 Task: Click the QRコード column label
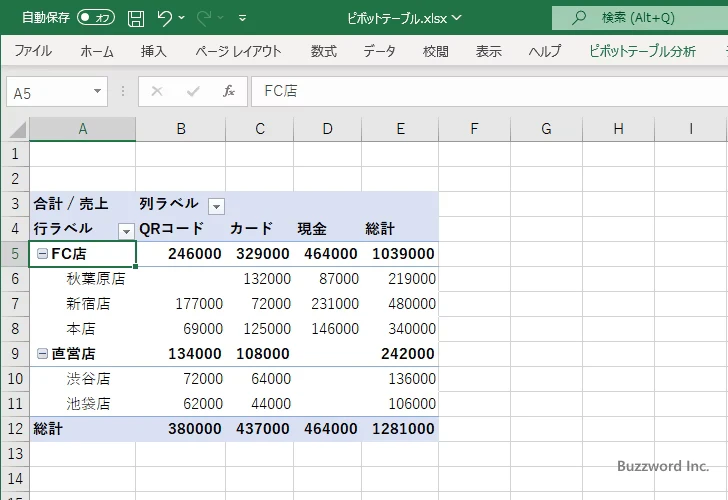(181, 229)
